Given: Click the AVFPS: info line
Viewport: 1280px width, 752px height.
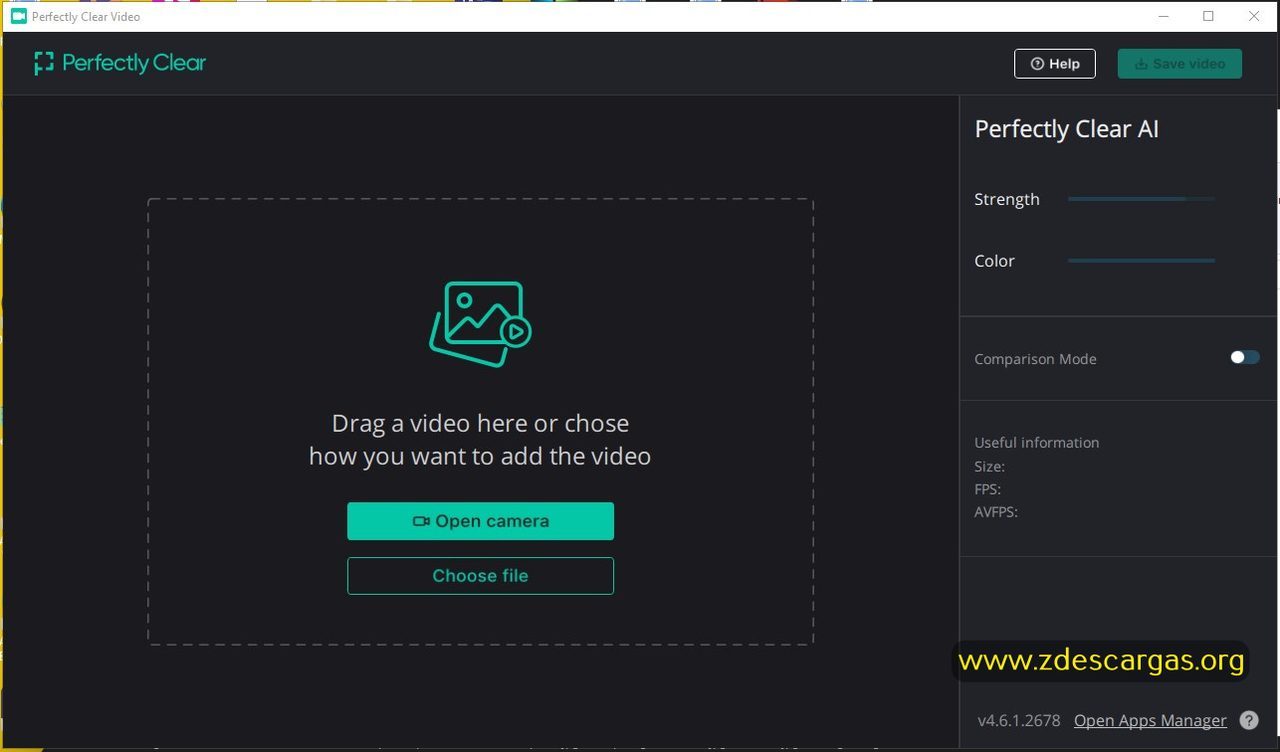Looking at the screenshot, I should [996, 512].
